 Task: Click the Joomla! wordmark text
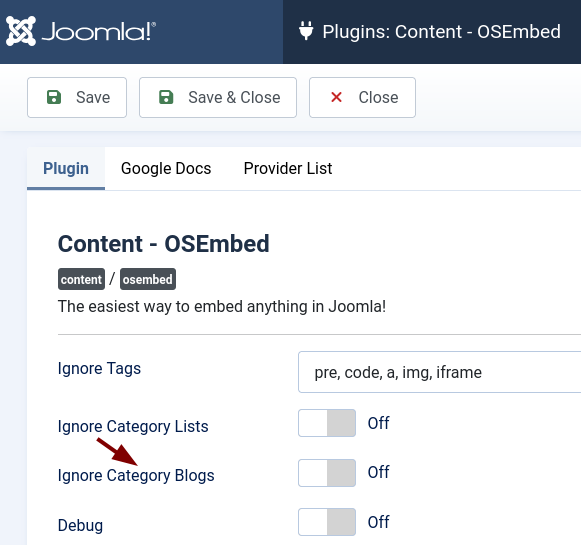tap(99, 31)
